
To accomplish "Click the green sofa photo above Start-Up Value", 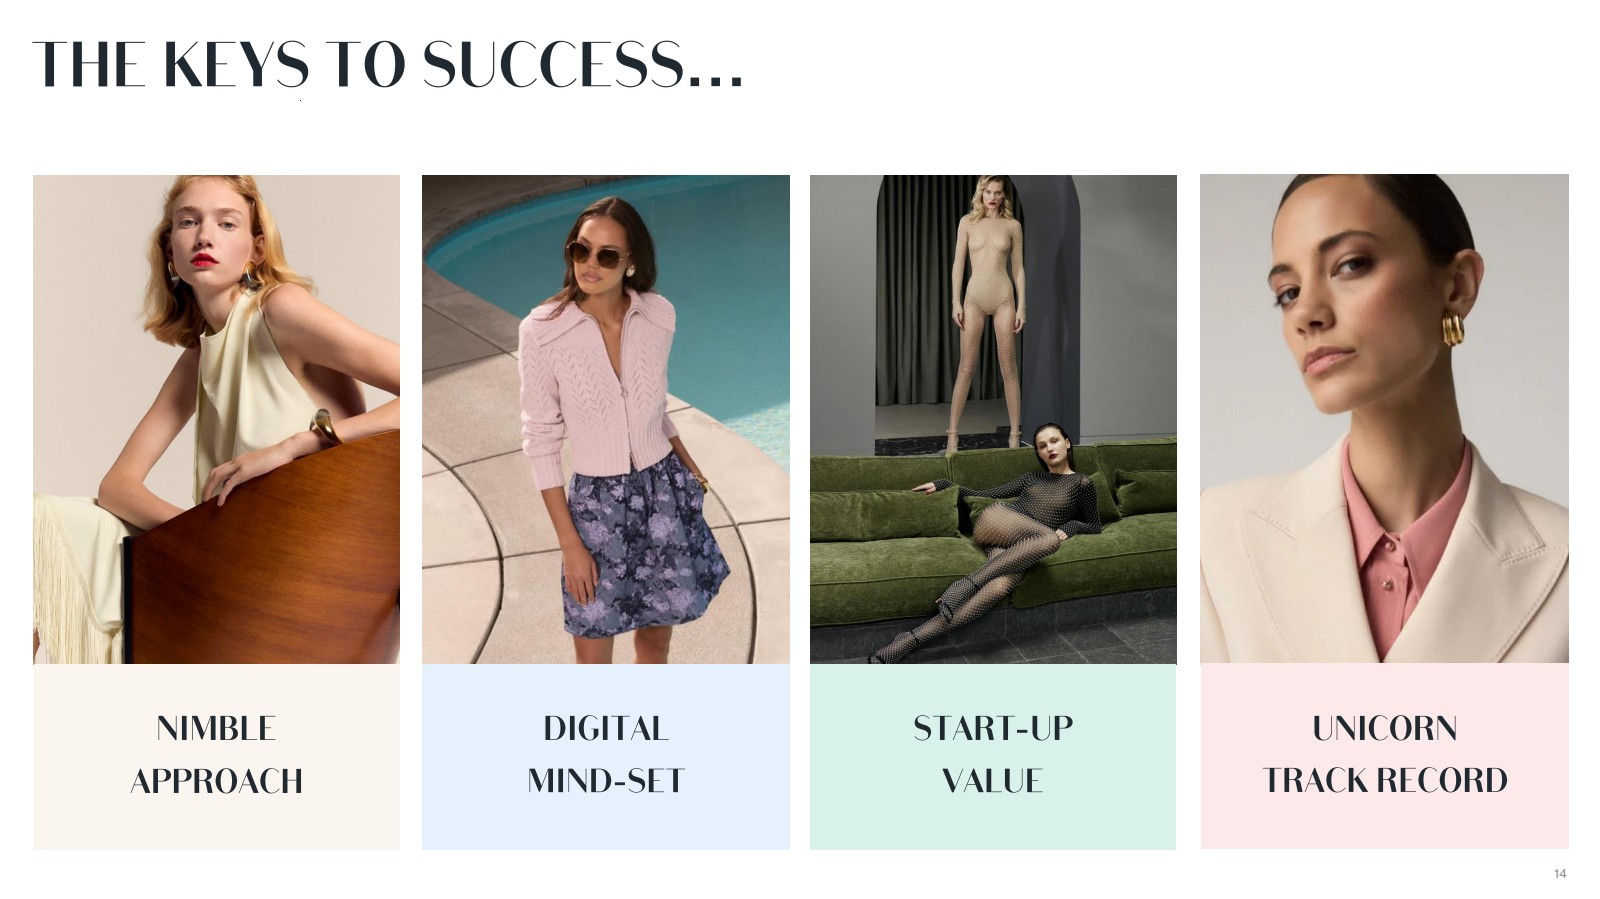I will [993, 419].
